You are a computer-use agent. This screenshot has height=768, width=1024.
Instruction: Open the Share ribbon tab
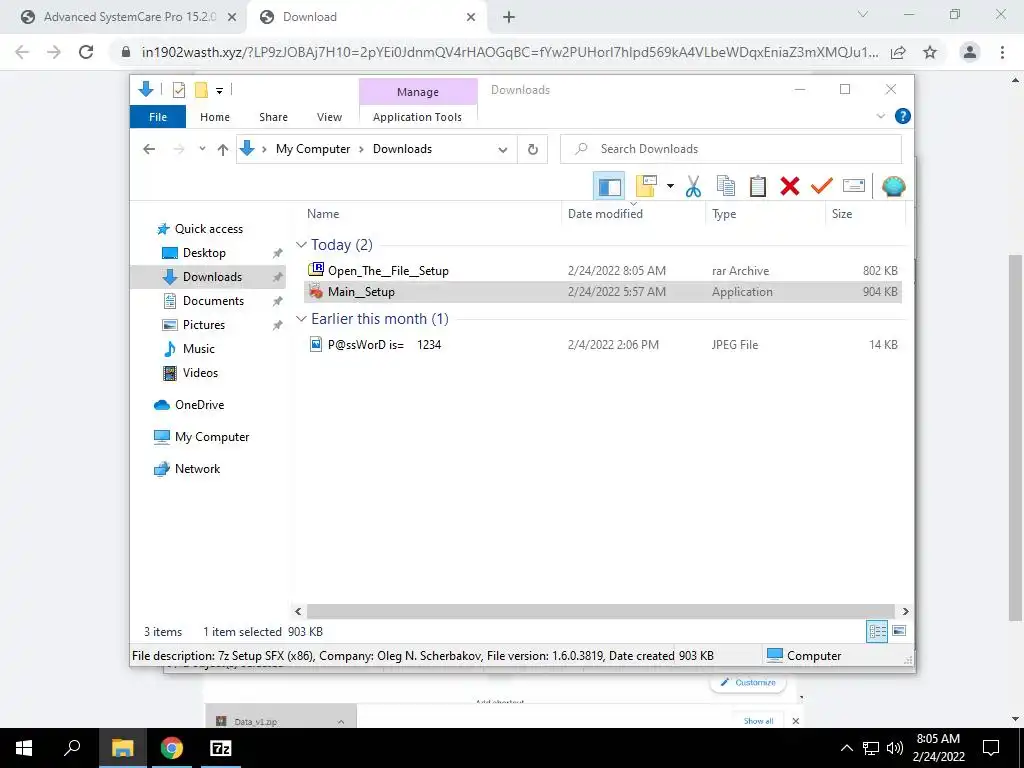coord(273,117)
